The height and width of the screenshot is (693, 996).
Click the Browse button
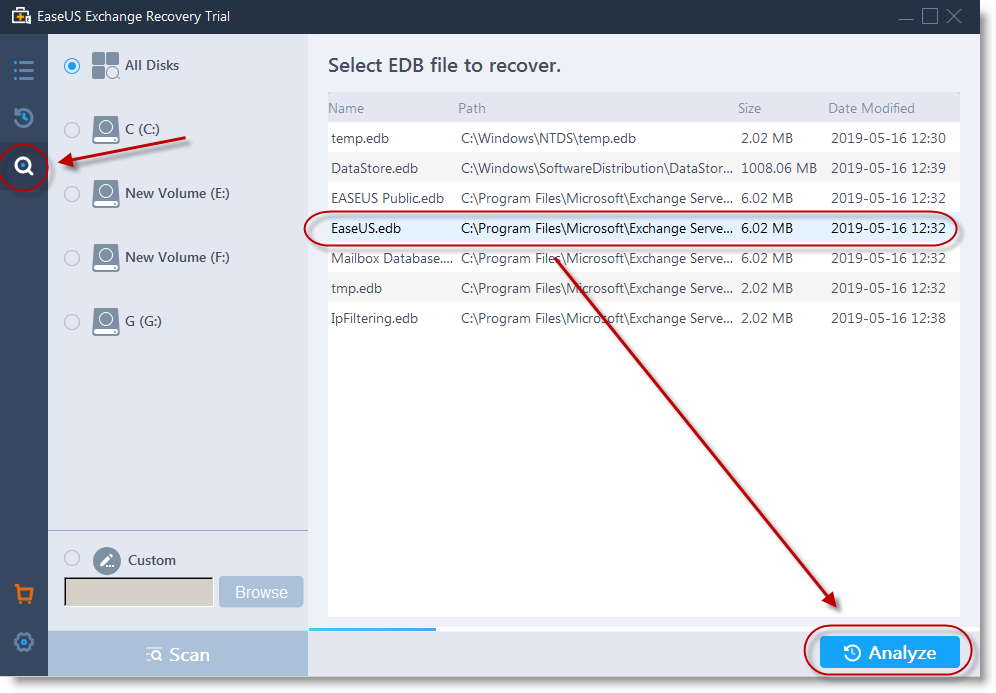[x=261, y=592]
